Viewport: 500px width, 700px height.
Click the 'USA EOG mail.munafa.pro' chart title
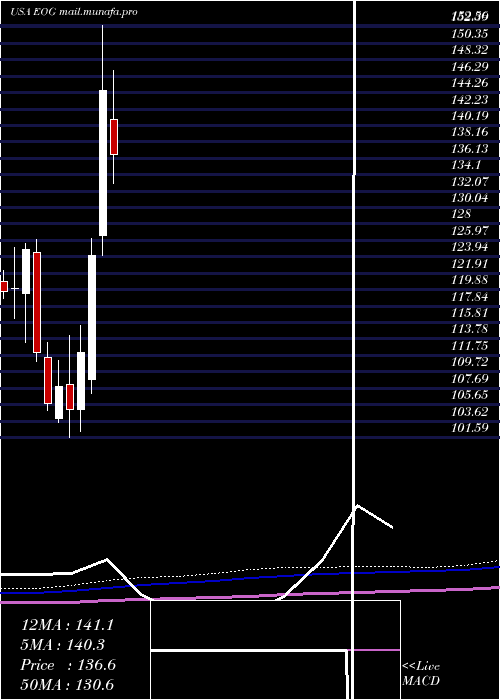74,12
